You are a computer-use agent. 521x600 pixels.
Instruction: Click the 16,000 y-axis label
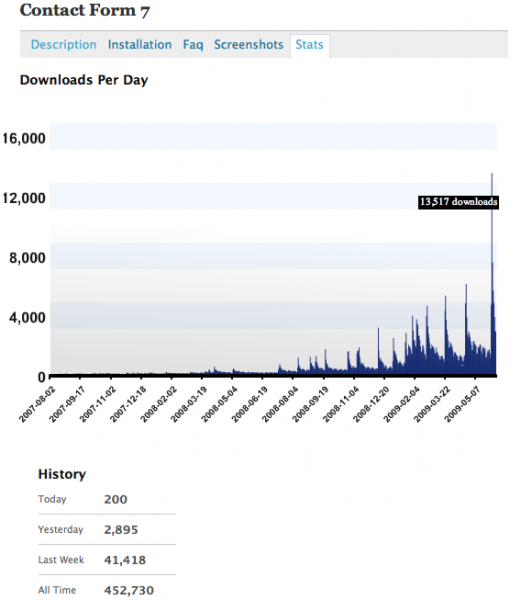[x=24, y=138]
